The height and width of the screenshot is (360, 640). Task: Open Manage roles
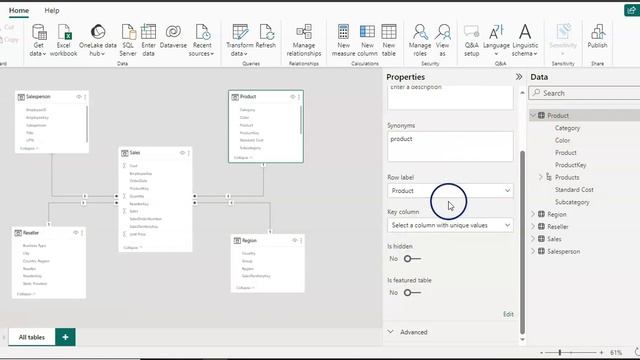420,40
